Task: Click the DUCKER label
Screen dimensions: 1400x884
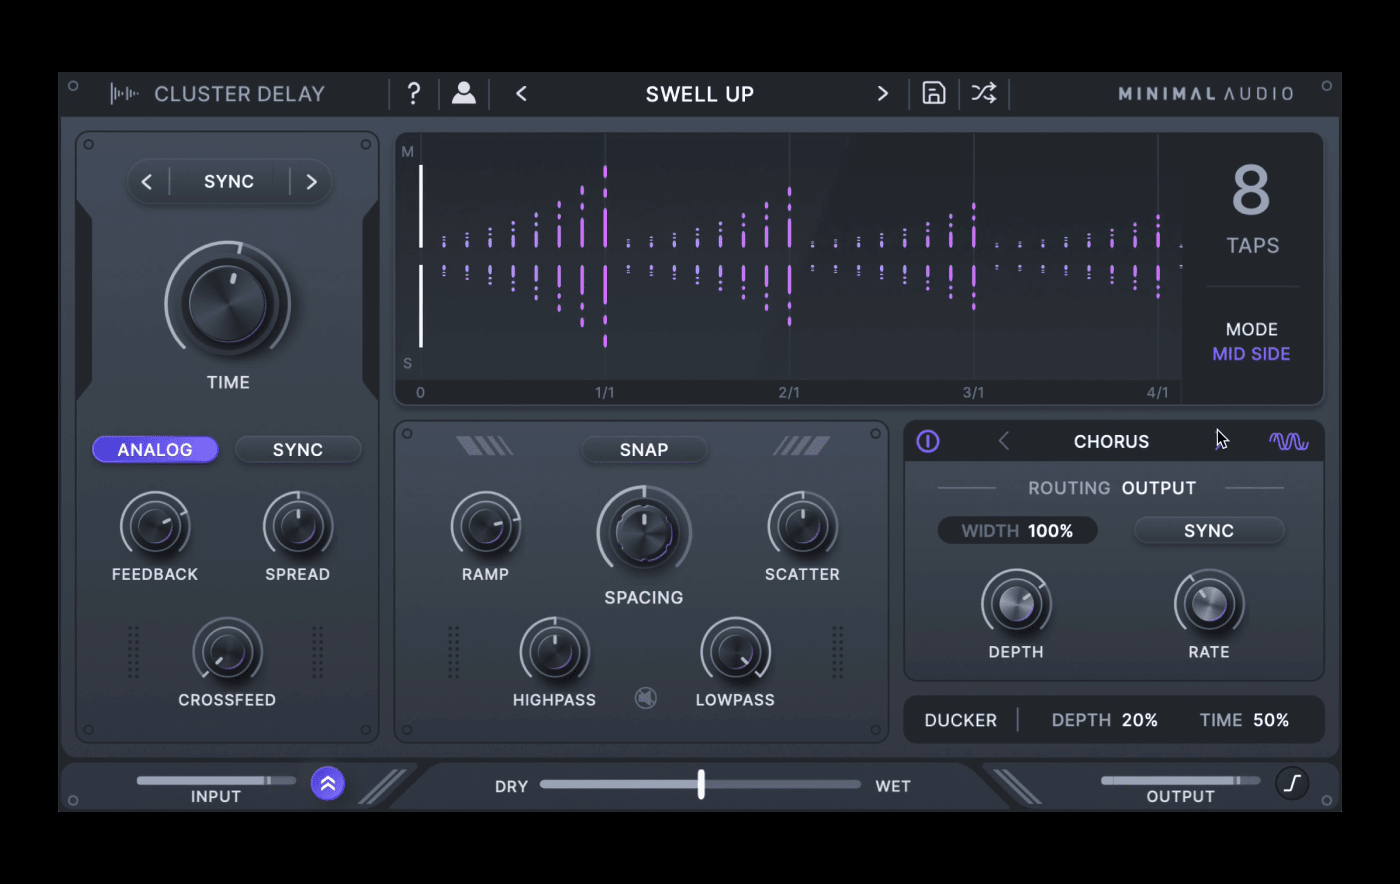Action: pyautogui.click(x=960, y=720)
